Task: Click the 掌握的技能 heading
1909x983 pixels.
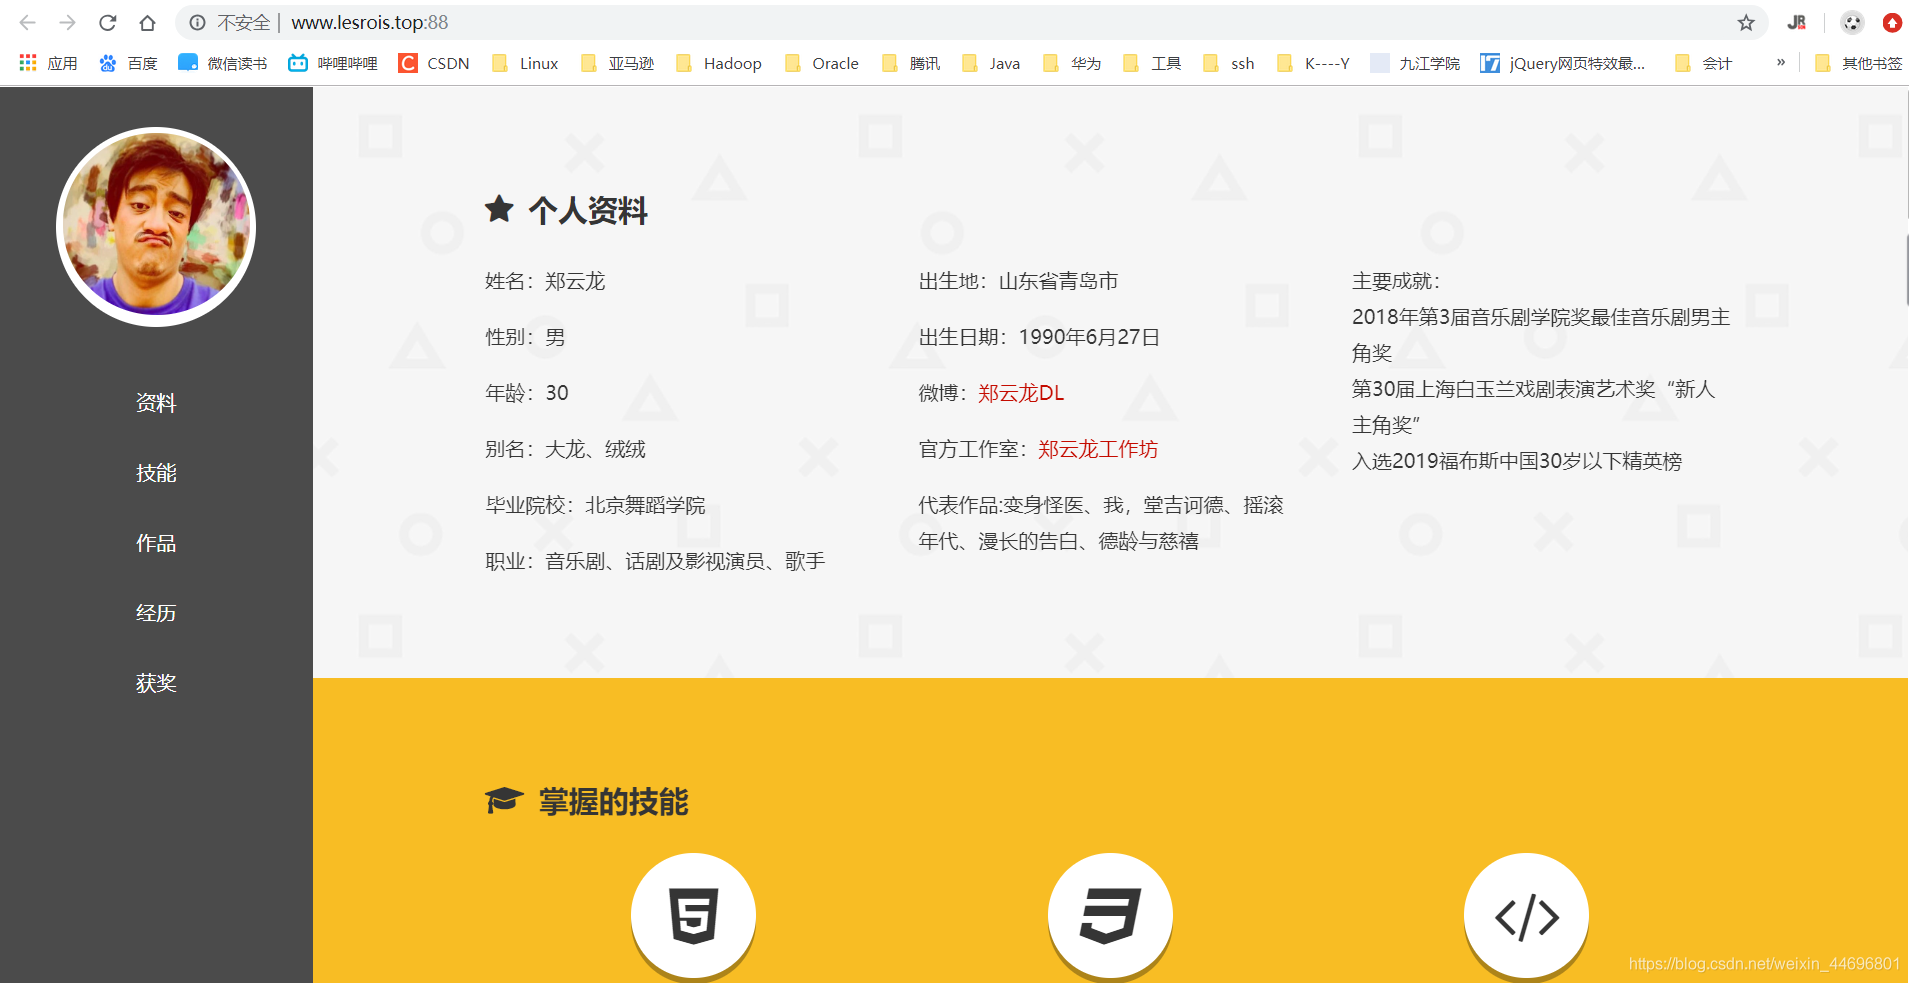Action: click(x=614, y=801)
